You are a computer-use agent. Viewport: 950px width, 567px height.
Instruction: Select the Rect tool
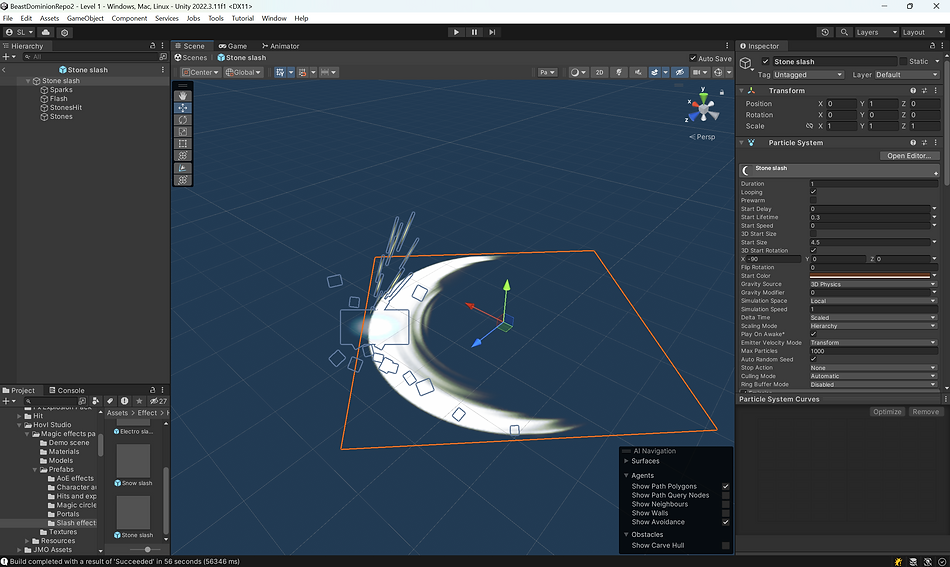pos(182,144)
